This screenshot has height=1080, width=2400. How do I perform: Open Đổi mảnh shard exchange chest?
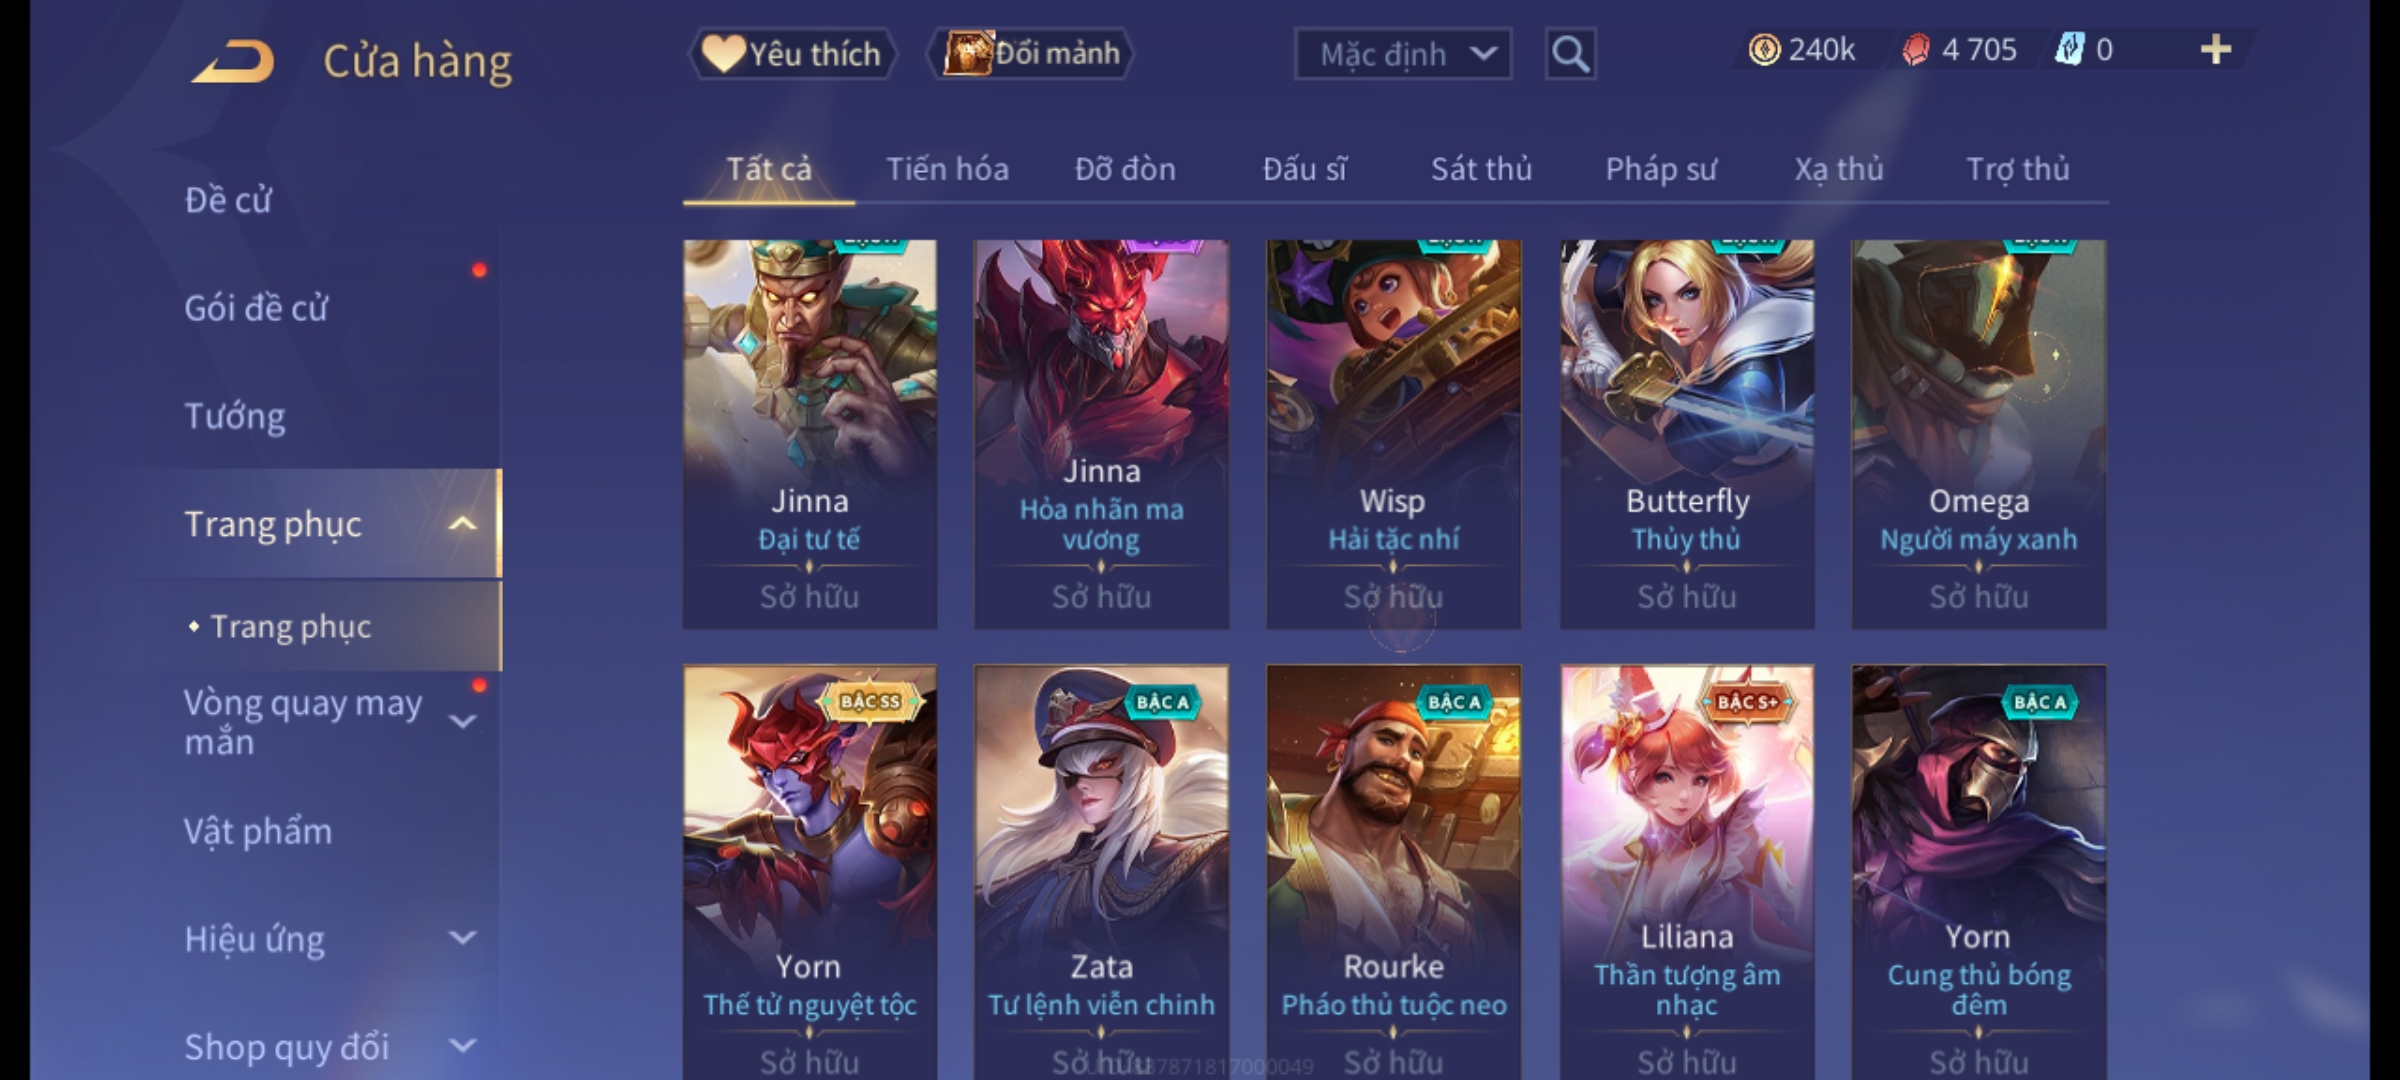pyautogui.click(x=1031, y=54)
